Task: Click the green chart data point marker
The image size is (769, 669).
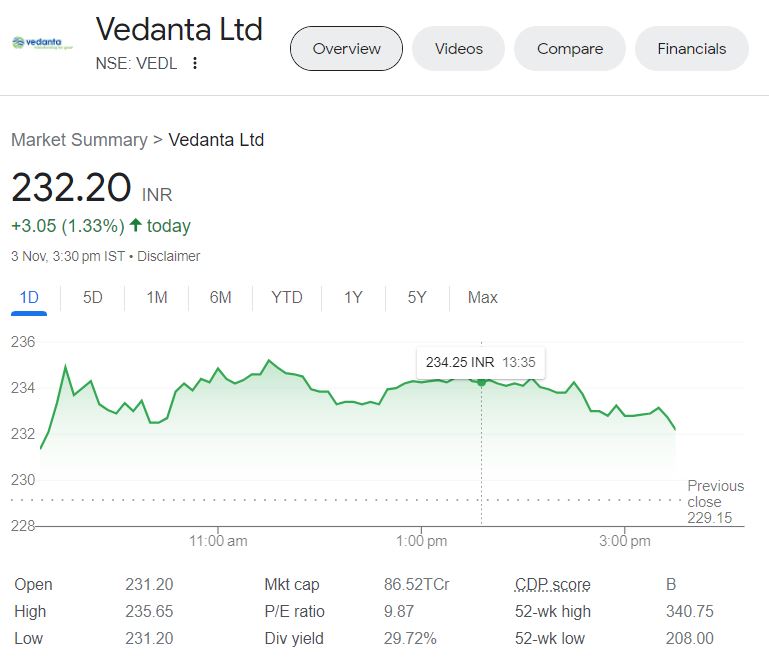Action: (482, 381)
